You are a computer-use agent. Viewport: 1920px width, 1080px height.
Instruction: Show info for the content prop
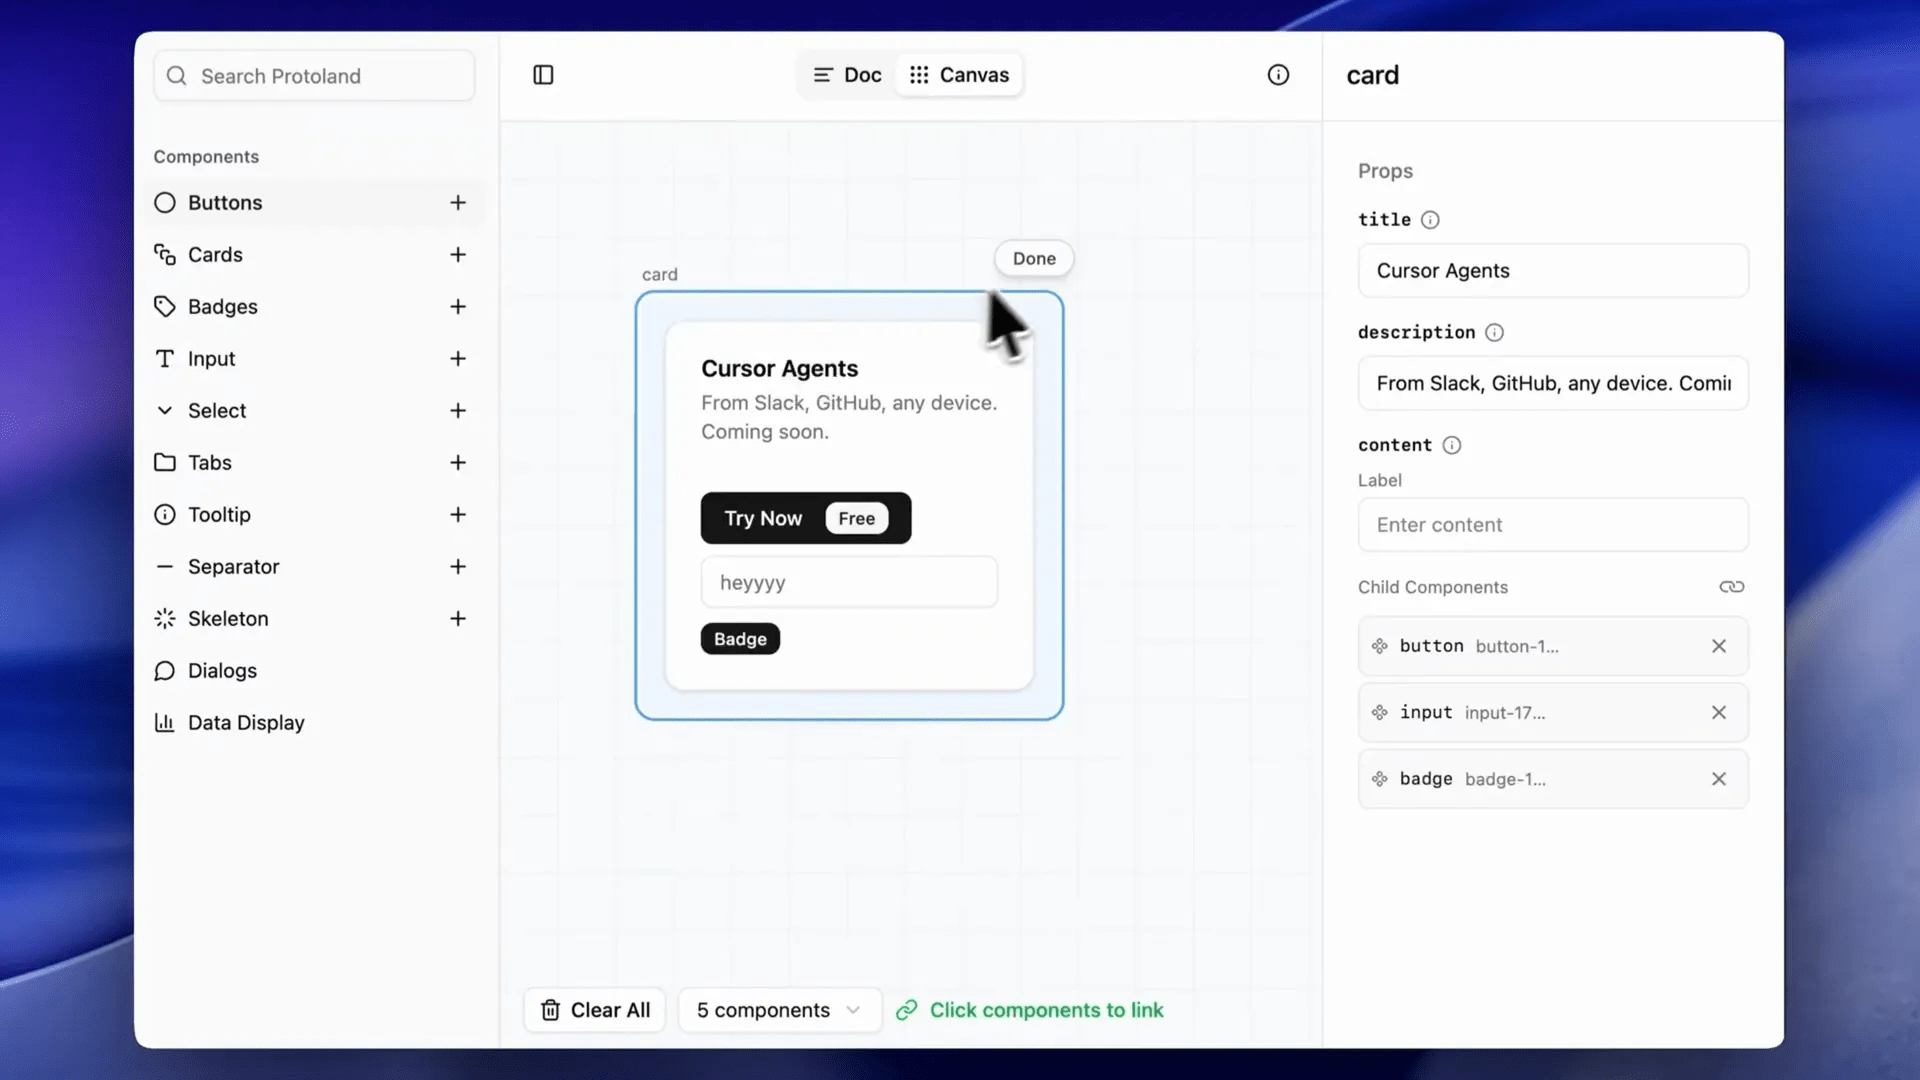point(1452,446)
